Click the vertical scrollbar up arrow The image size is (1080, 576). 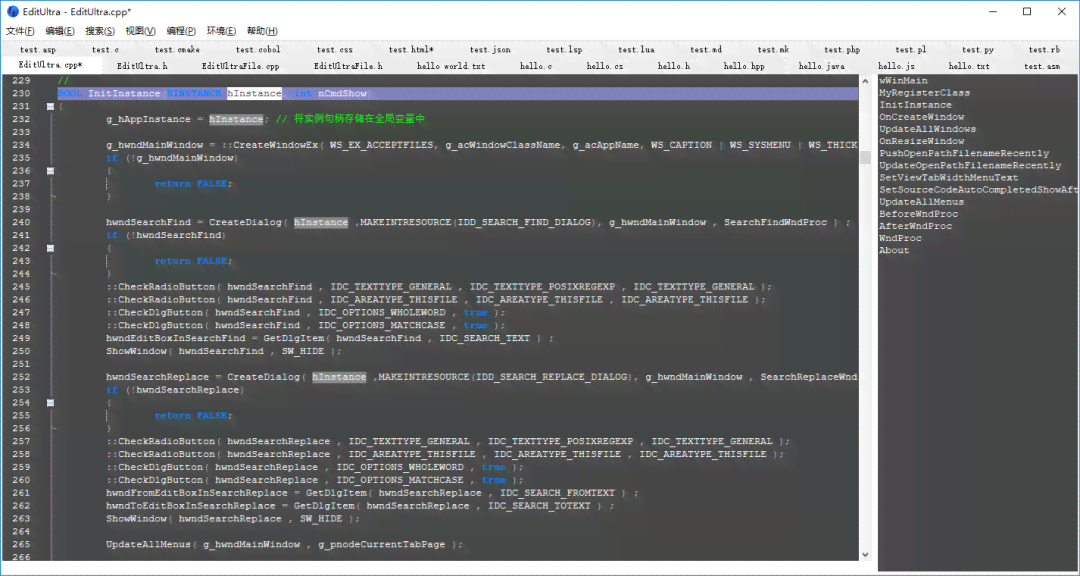pyautogui.click(x=866, y=81)
